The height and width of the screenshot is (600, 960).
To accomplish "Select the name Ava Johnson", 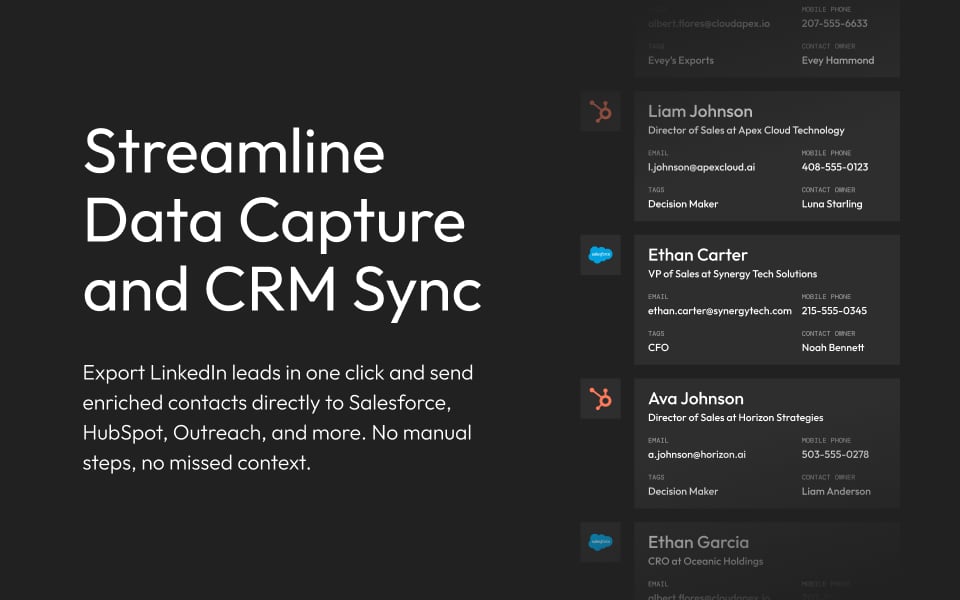I will pyautogui.click(x=696, y=399).
